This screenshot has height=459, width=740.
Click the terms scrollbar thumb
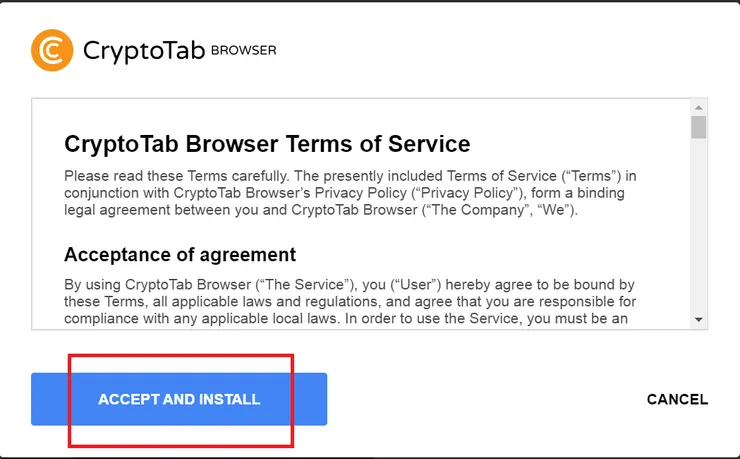(699, 127)
